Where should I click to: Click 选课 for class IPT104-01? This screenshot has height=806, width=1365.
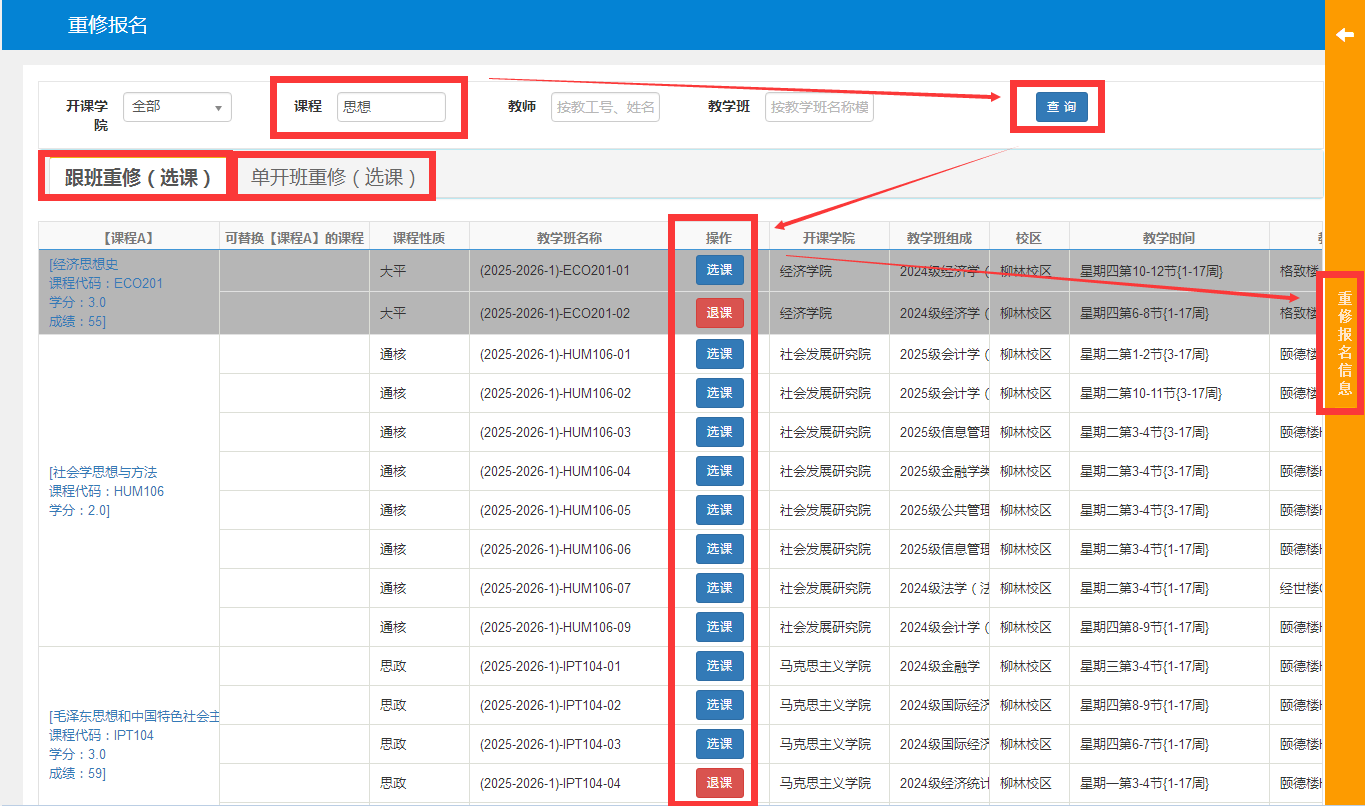click(719, 666)
